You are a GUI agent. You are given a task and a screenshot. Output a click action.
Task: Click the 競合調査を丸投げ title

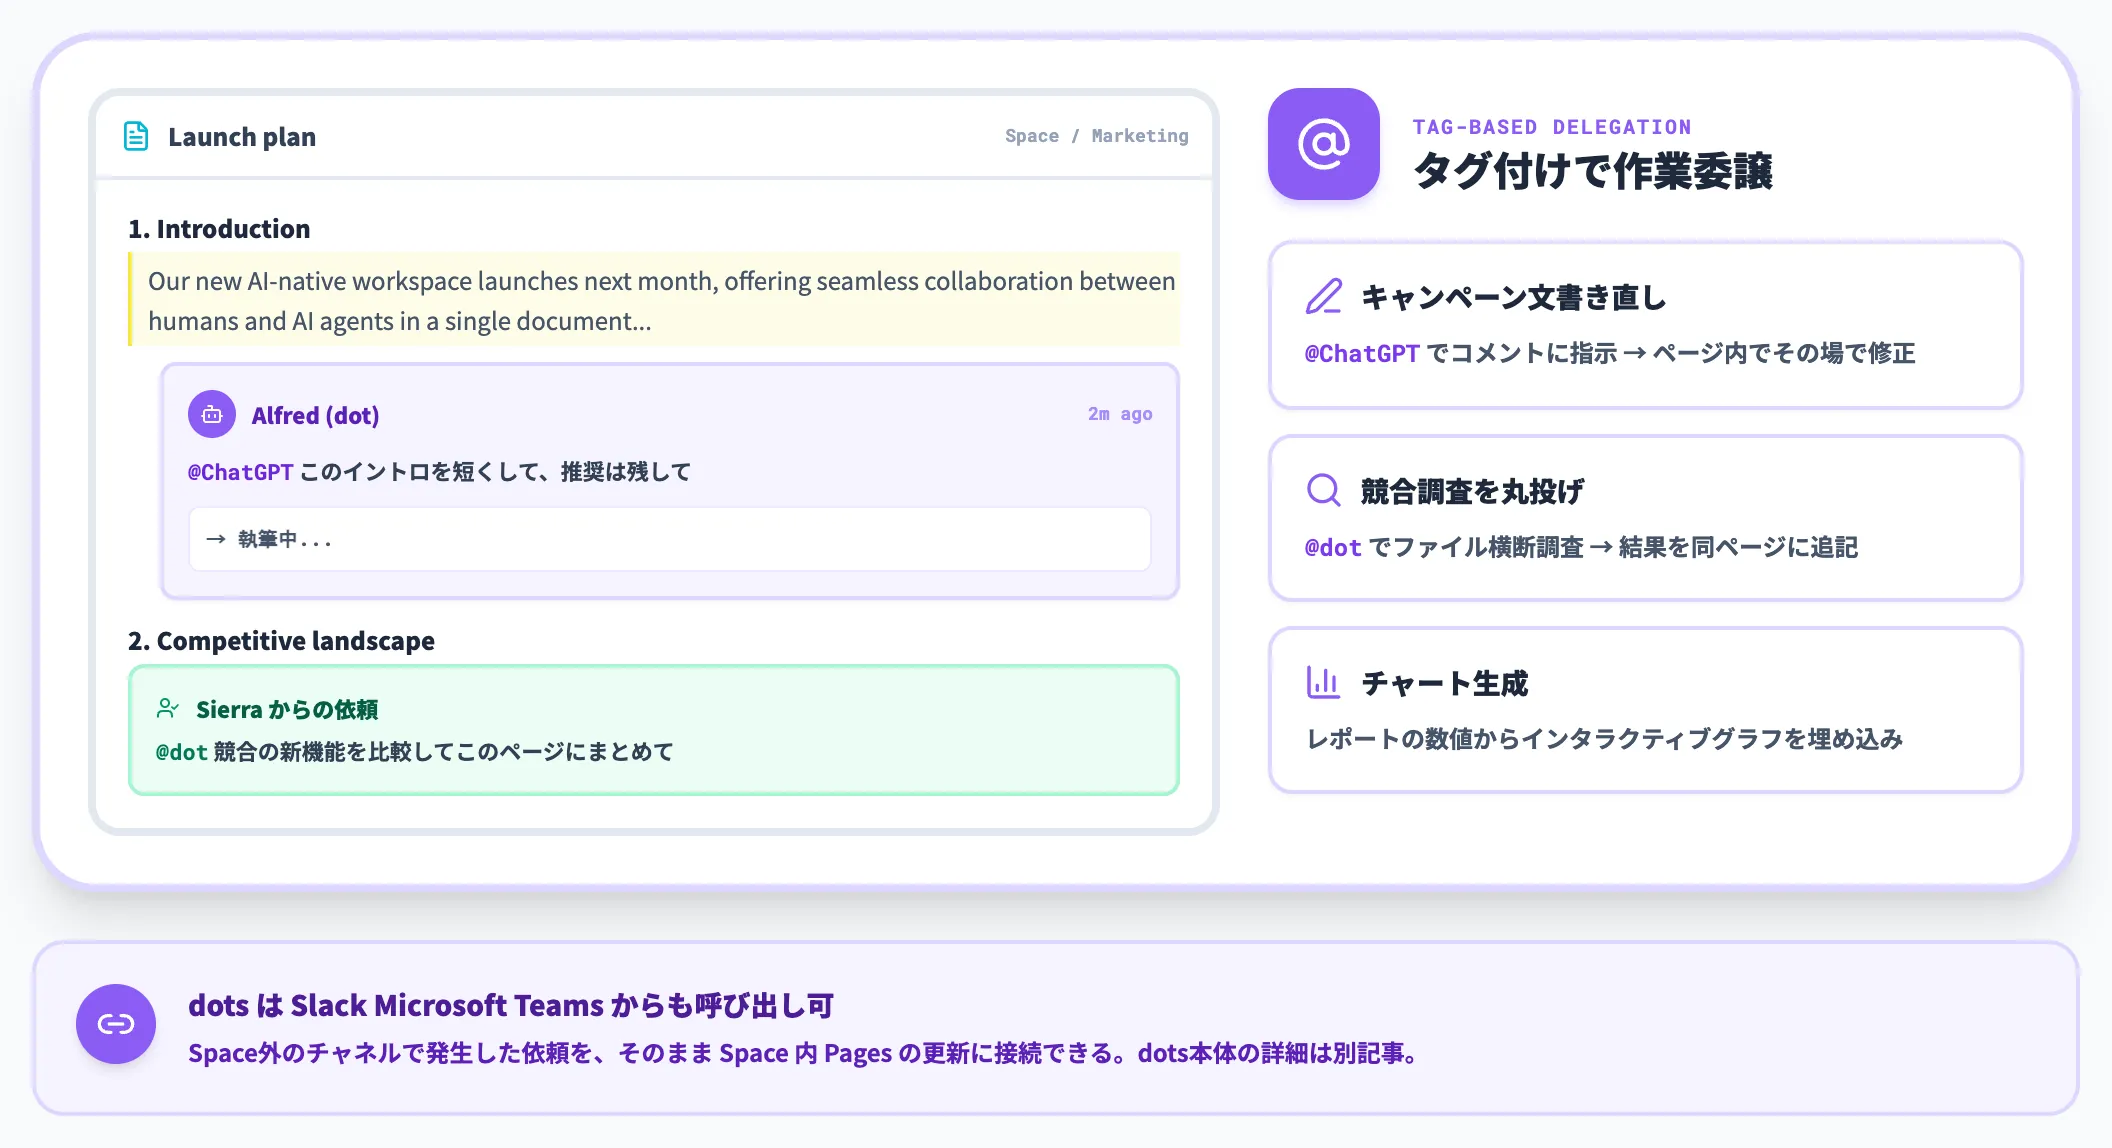[1472, 491]
